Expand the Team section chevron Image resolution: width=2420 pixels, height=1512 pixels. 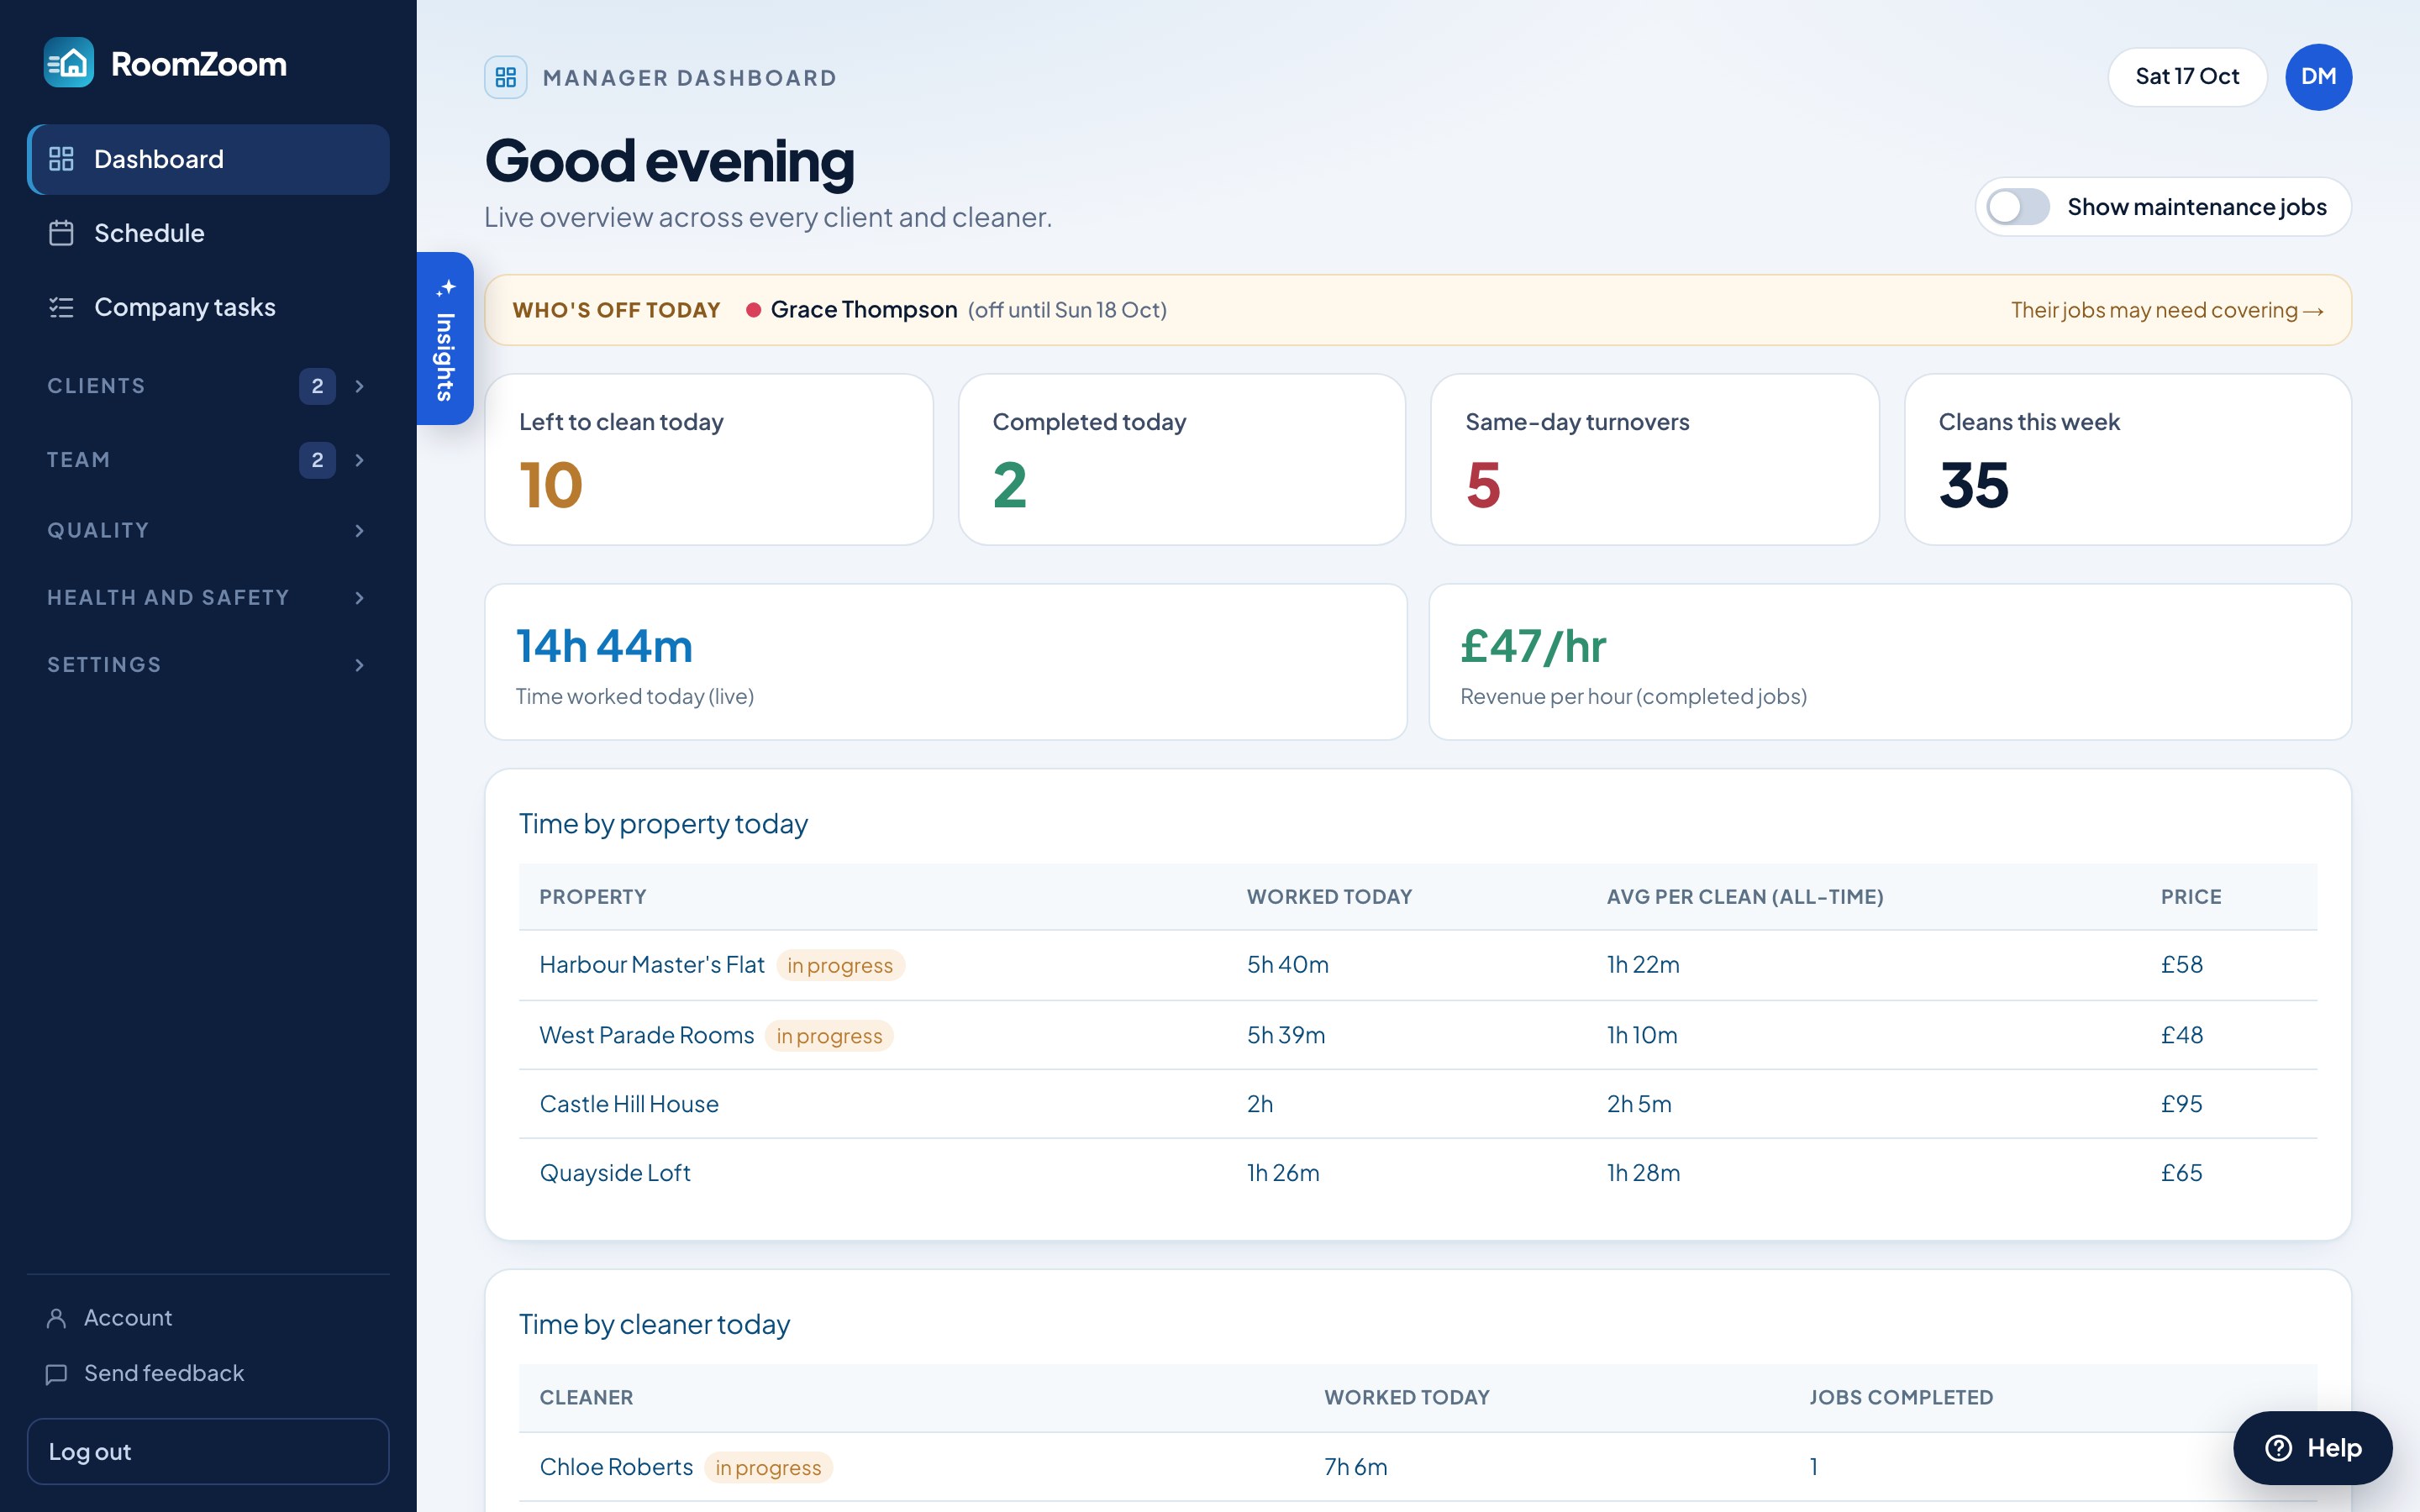pyautogui.click(x=360, y=460)
